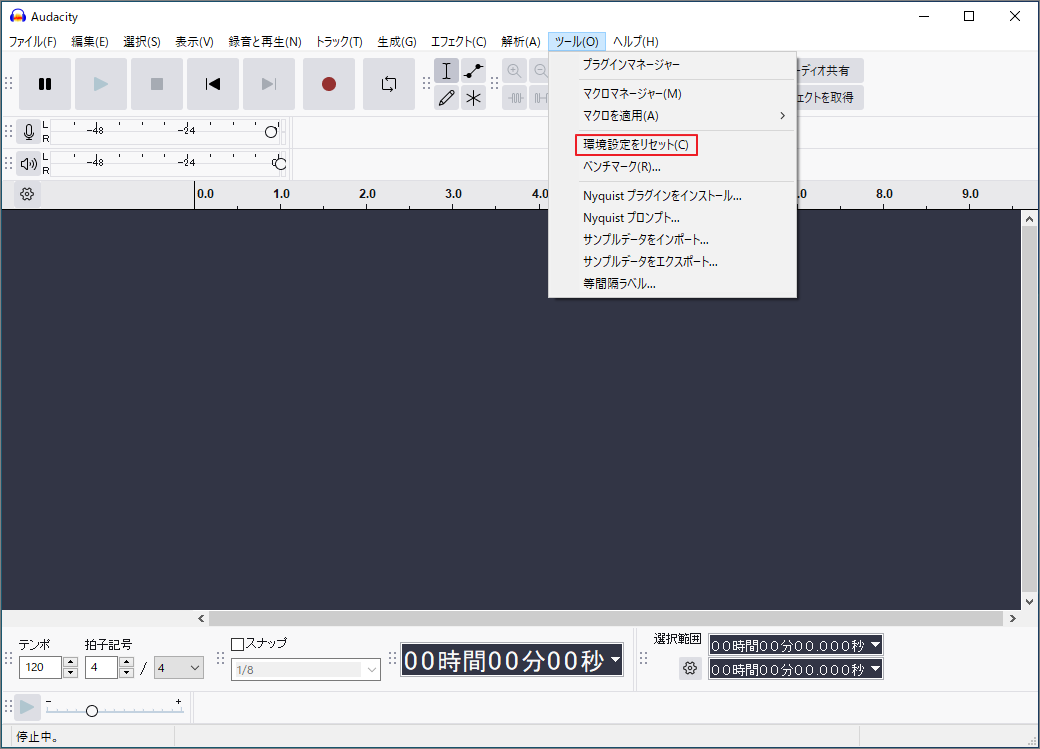
Task: Click the timeline ruler at 2.0 seconds
Action: coord(367,194)
